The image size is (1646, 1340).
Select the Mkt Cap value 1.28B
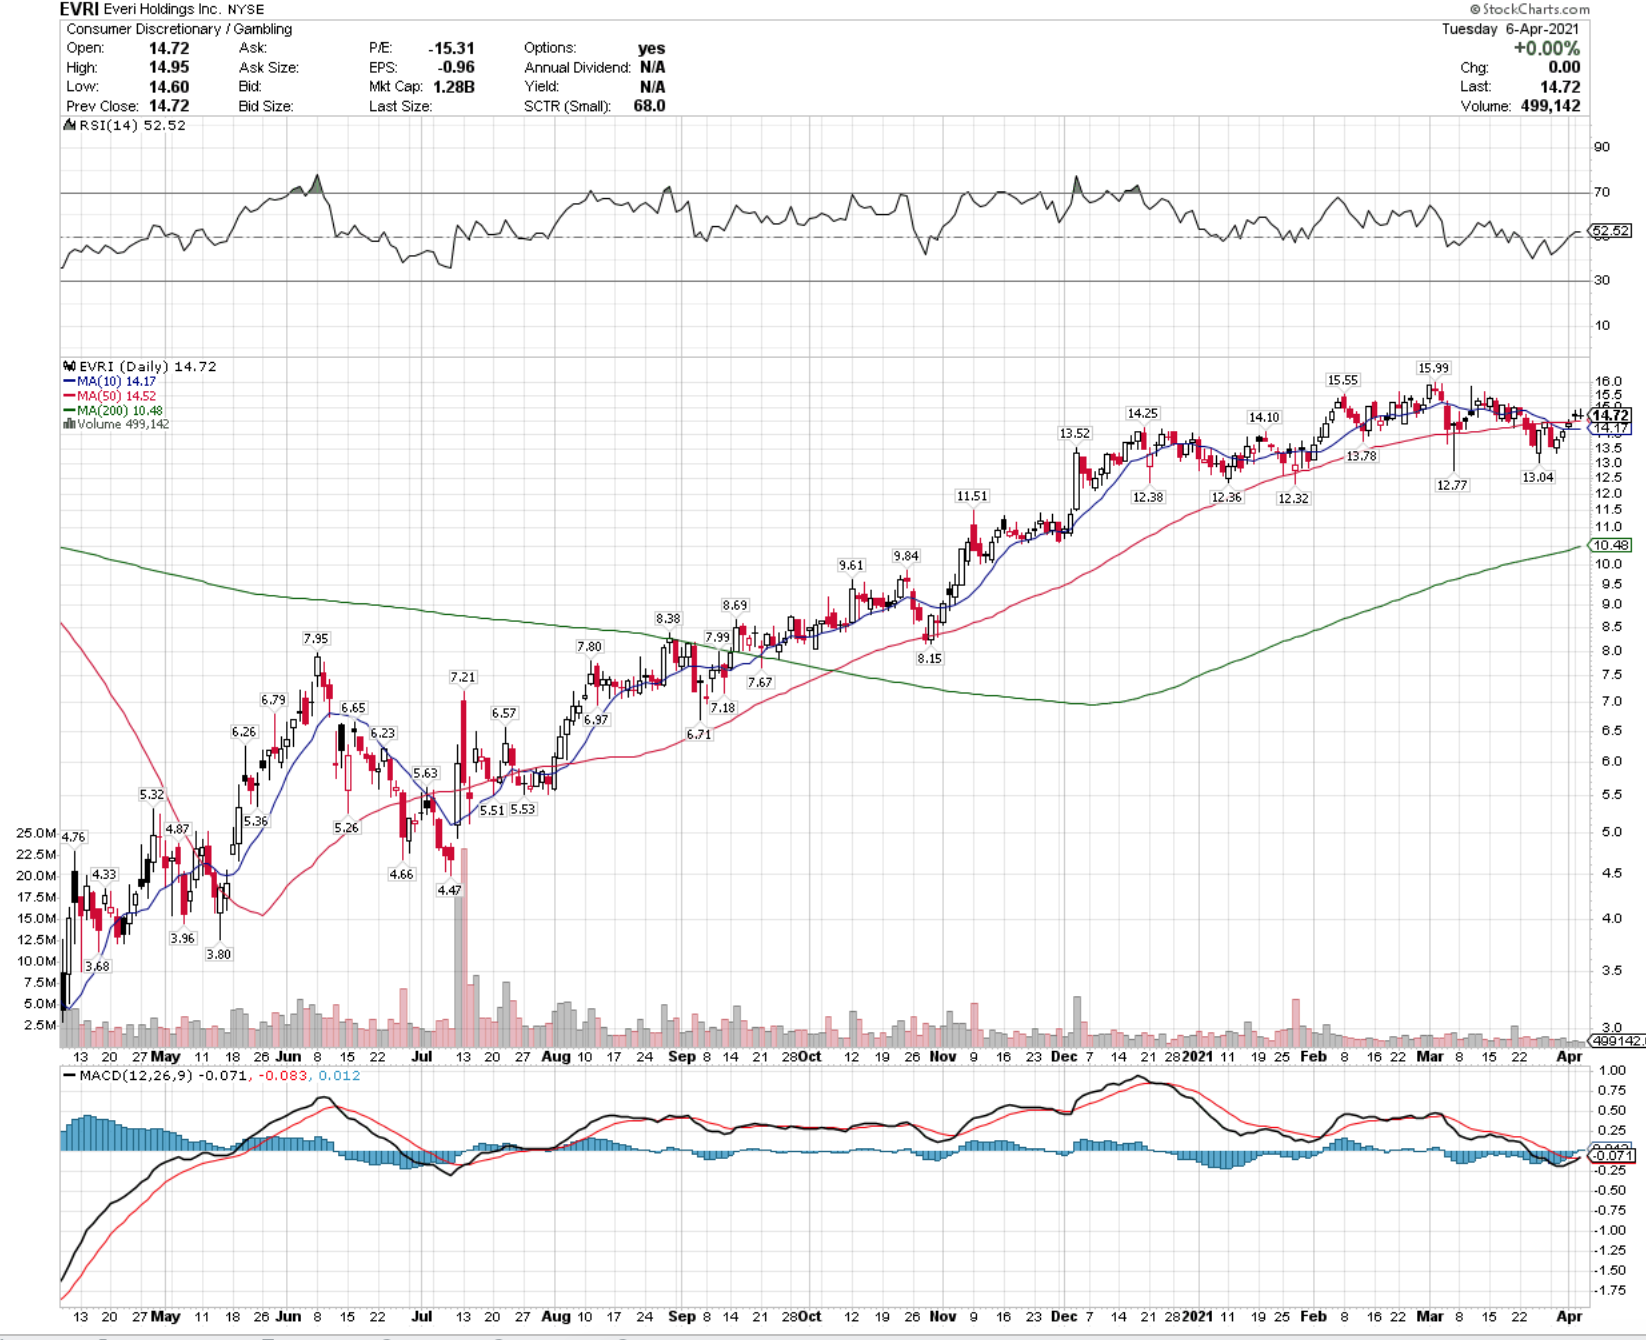[x=454, y=87]
